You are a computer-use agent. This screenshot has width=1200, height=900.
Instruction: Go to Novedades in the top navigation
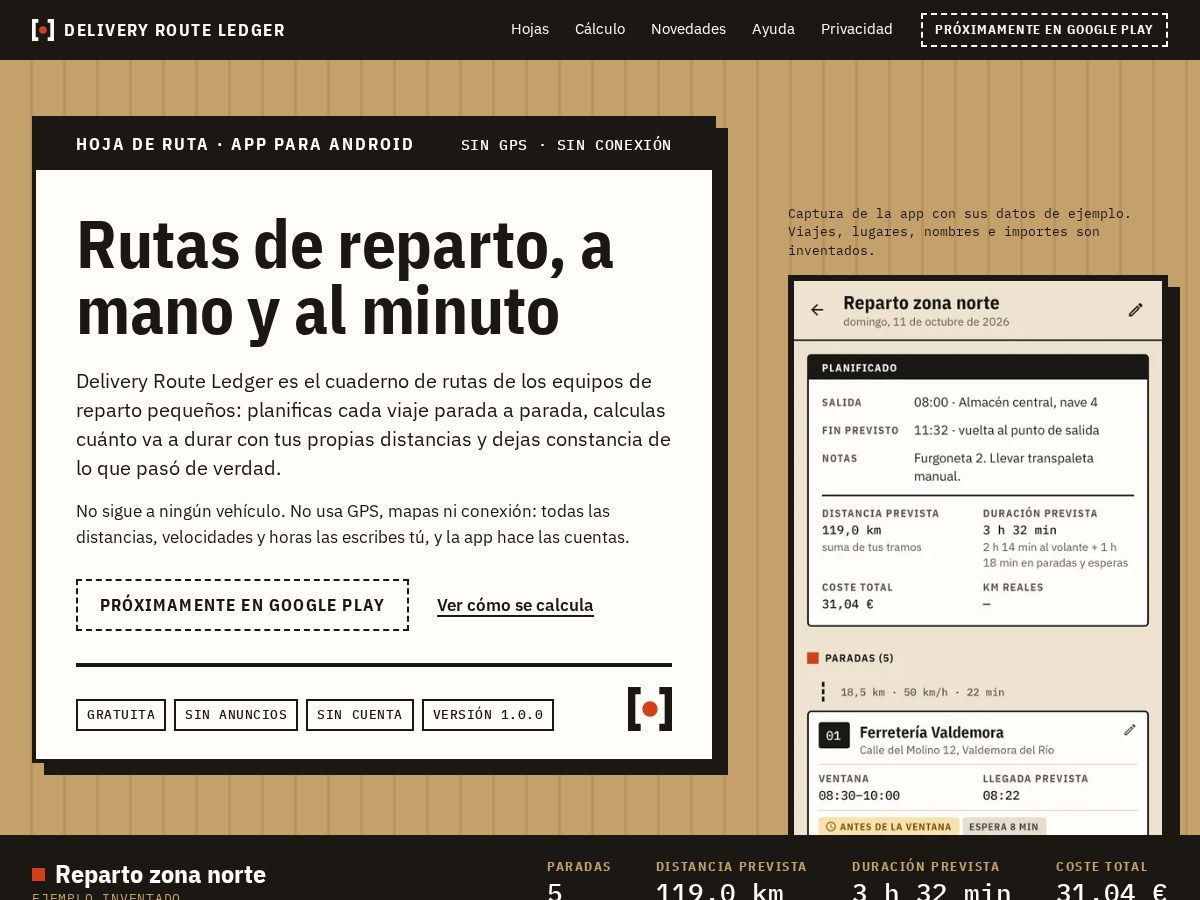688,29
